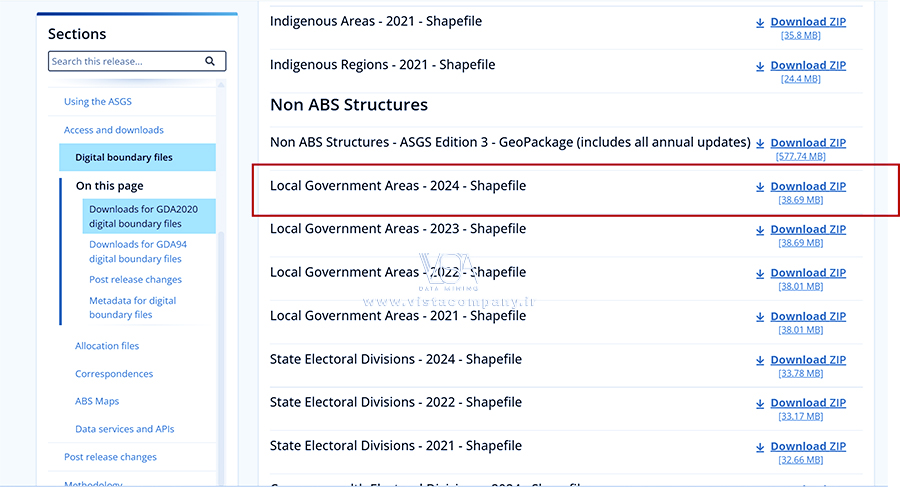Click download arrow icon for Indigenous Regions 2021
The height and width of the screenshot is (487, 900).
(x=760, y=66)
